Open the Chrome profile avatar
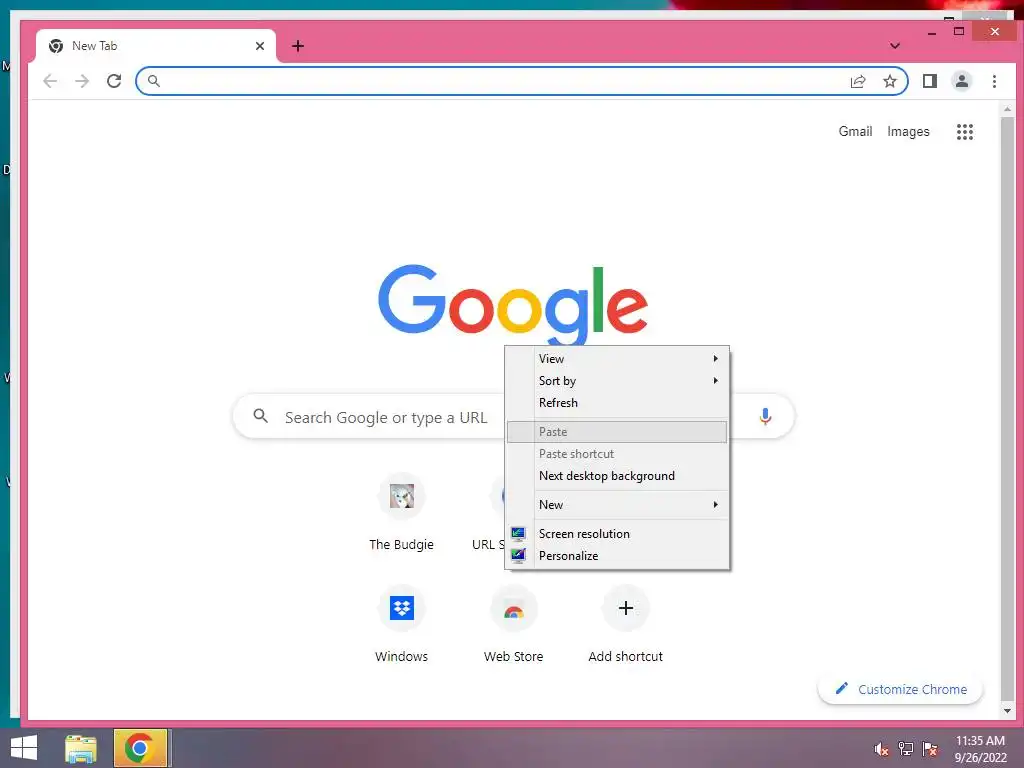 (x=962, y=81)
